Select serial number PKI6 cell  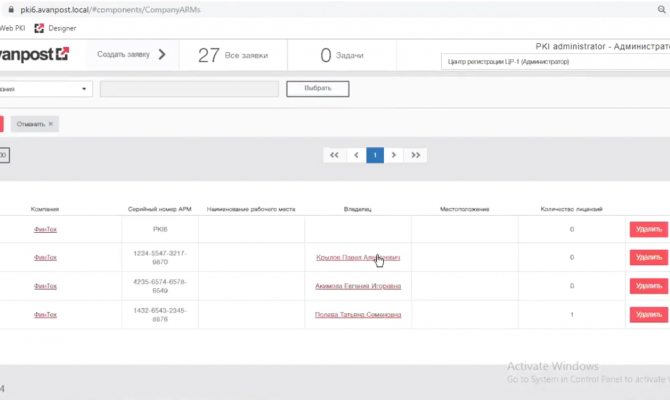[x=160, y=229]
